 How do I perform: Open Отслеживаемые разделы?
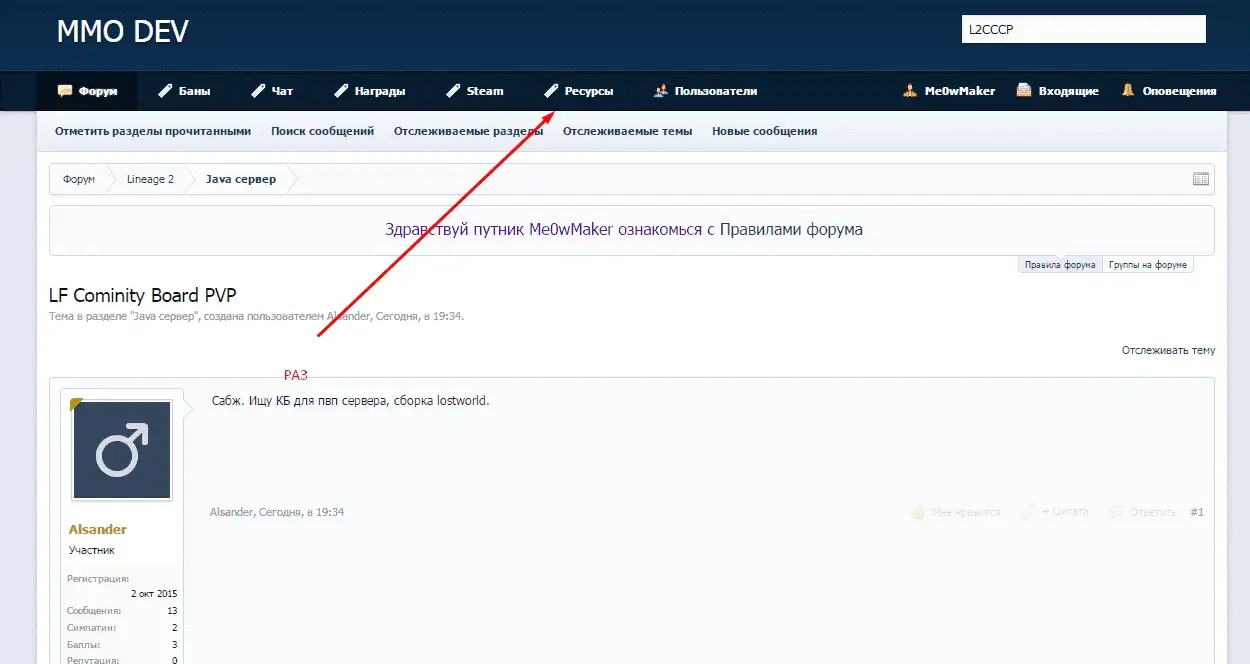(468, 131)
